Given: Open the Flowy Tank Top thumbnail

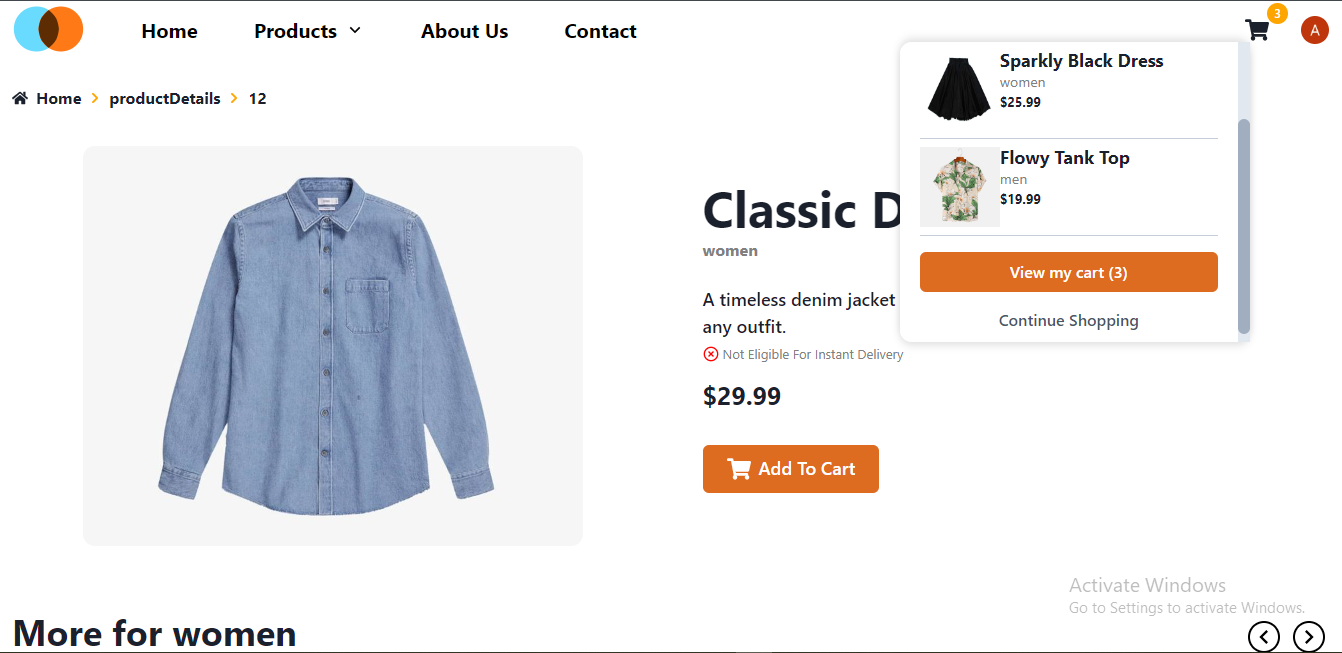Looking at the screenshot, I should pyautogui.click(x=960, y=187).
